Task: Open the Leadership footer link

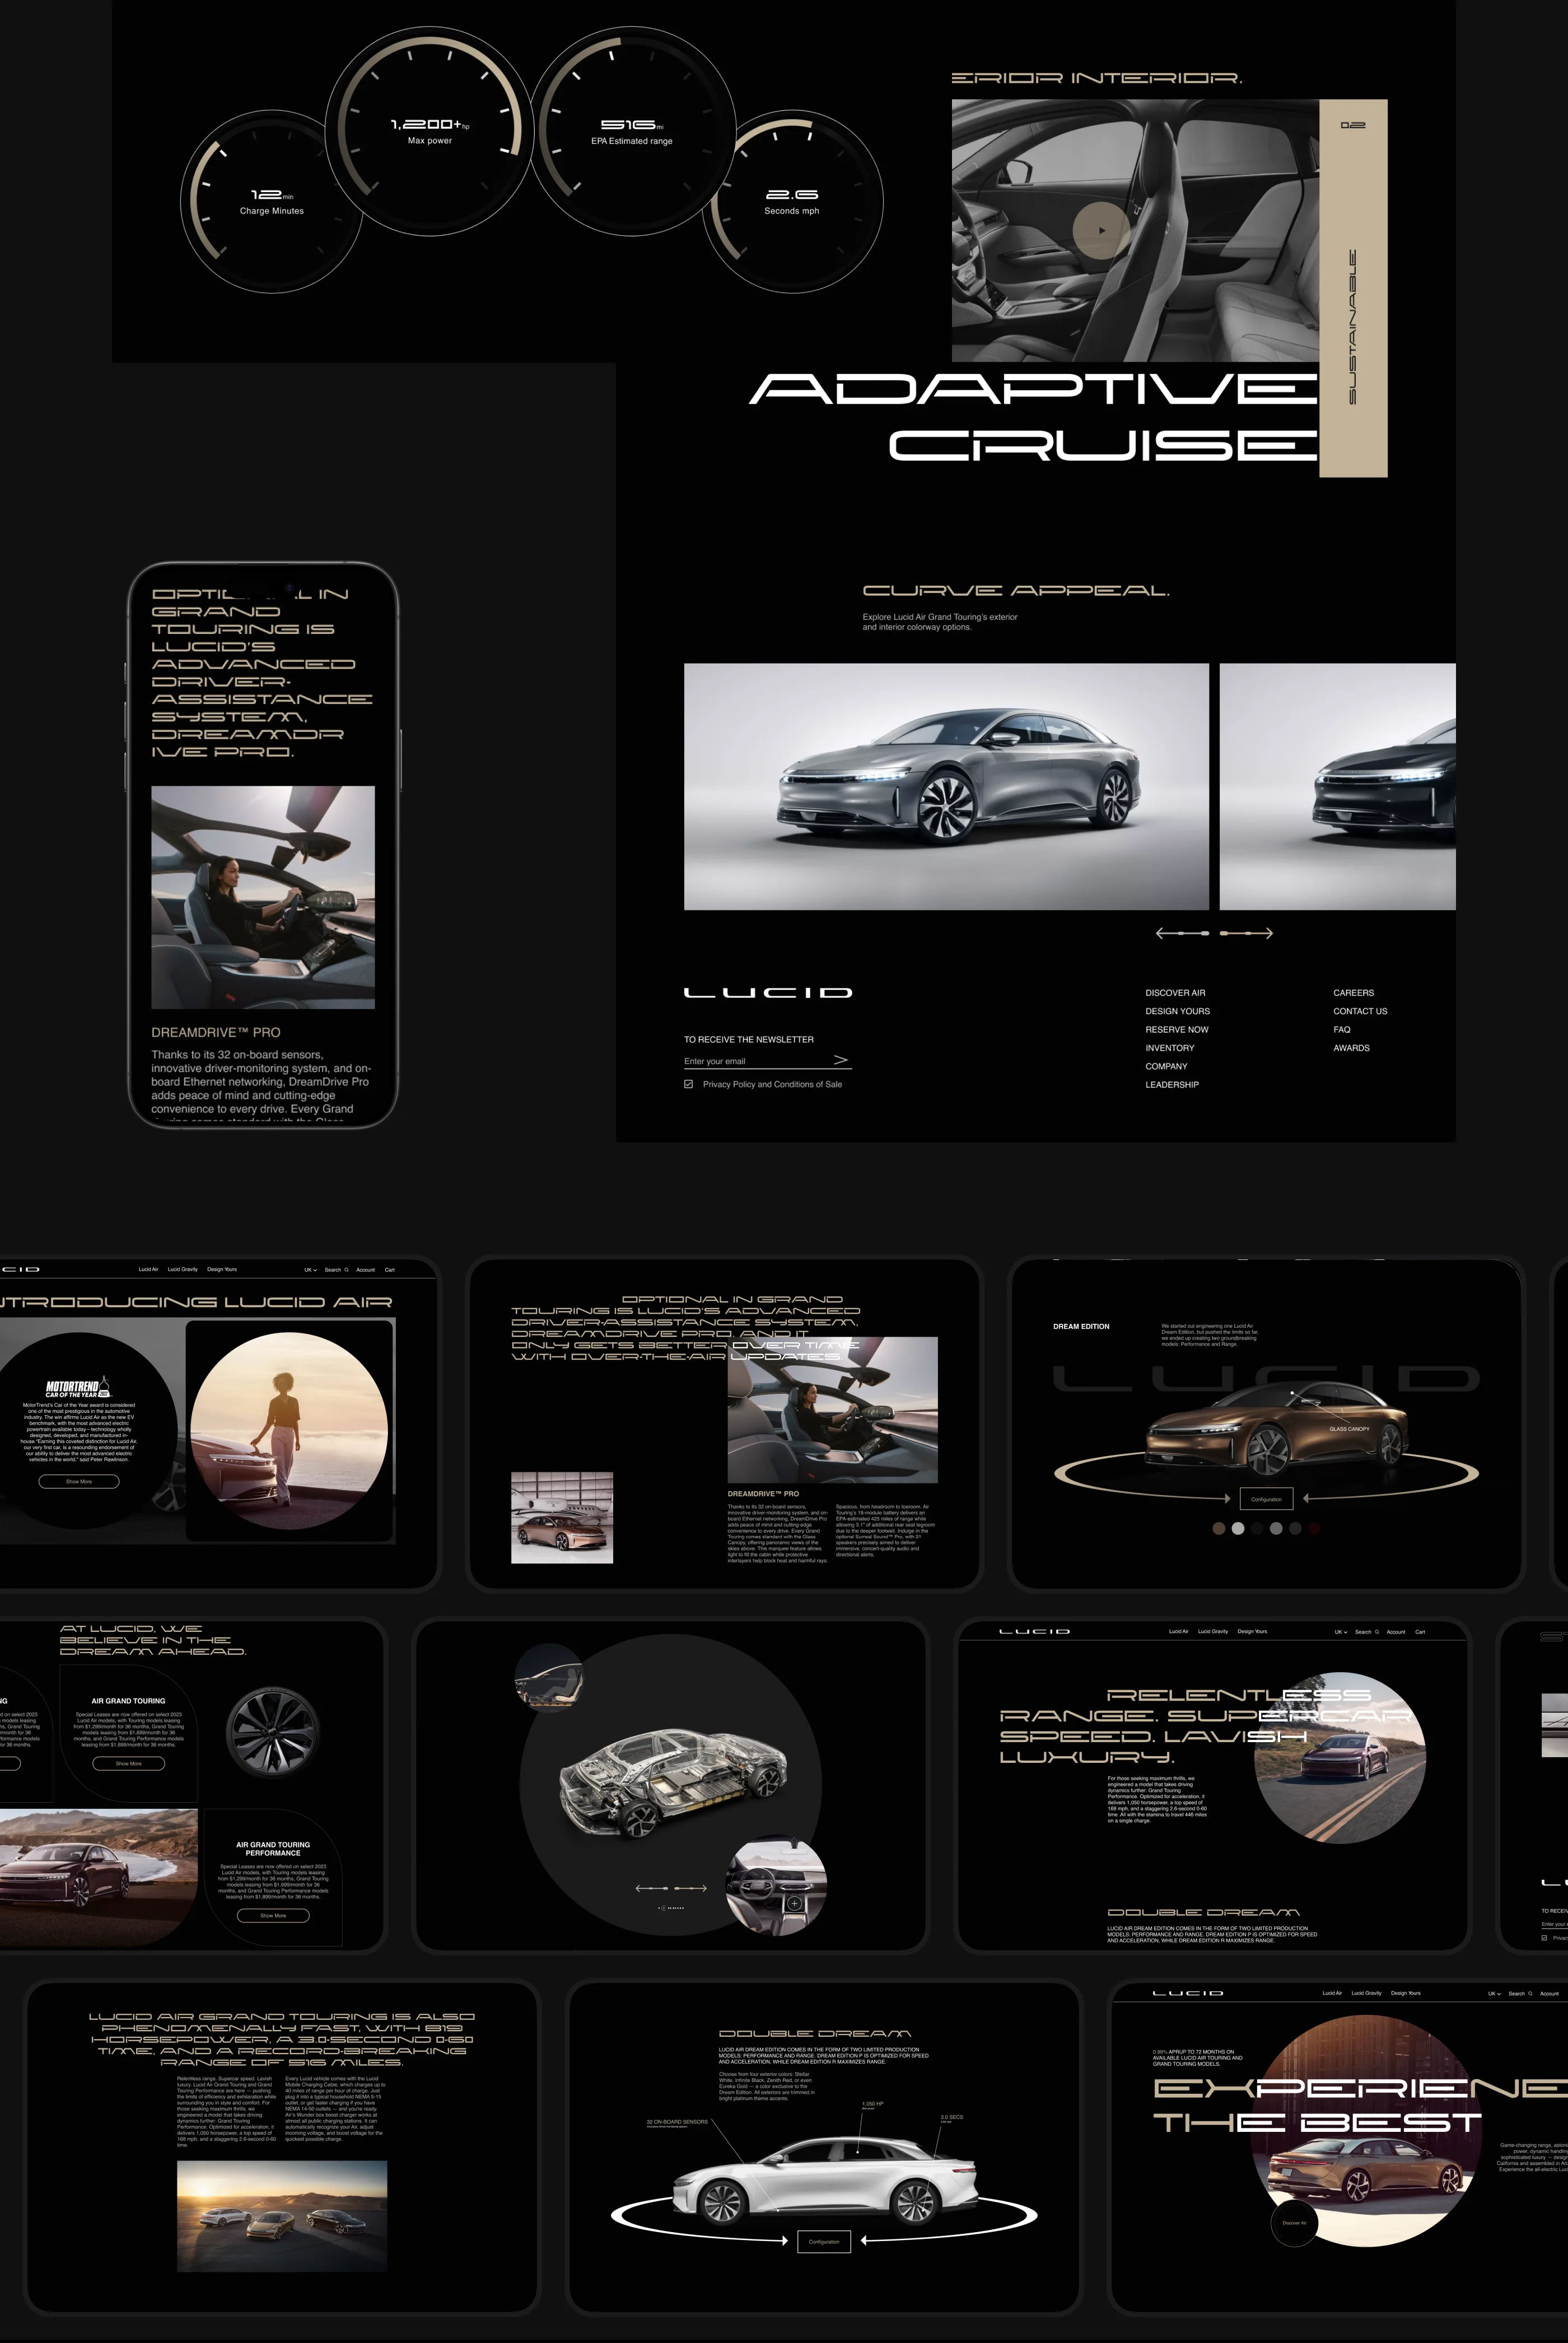Action: 1172,1085
